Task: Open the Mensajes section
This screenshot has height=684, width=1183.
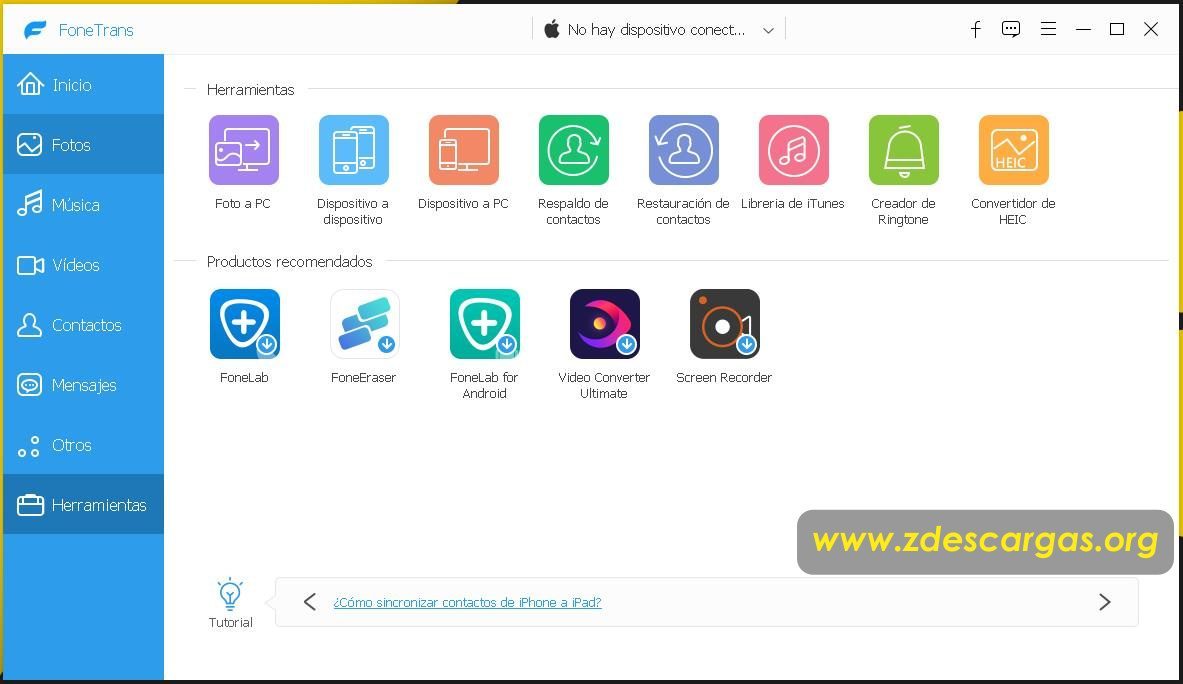Action: [83, 385]
